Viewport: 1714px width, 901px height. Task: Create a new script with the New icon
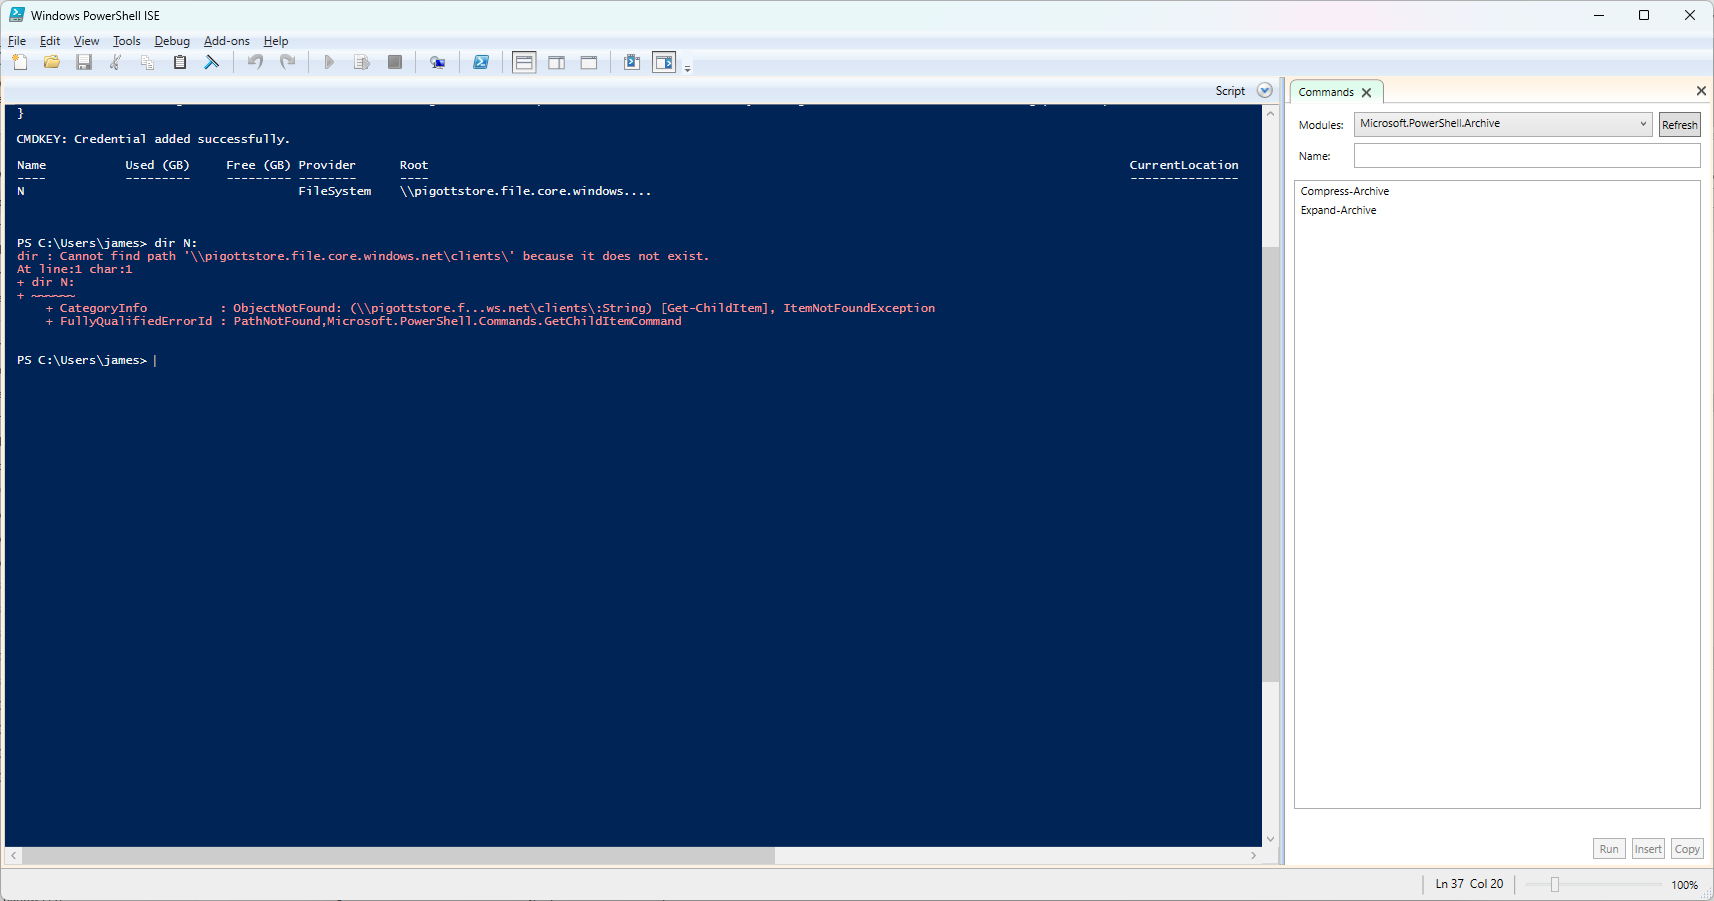(20, 62)
